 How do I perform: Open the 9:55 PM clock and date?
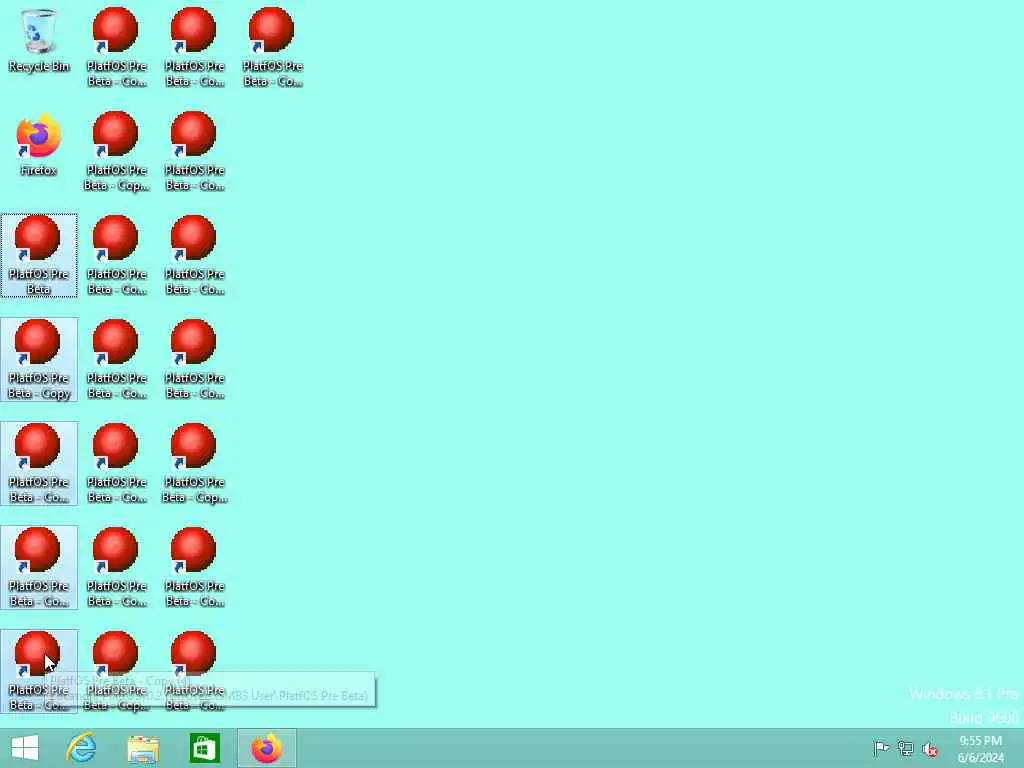point(980,749)
